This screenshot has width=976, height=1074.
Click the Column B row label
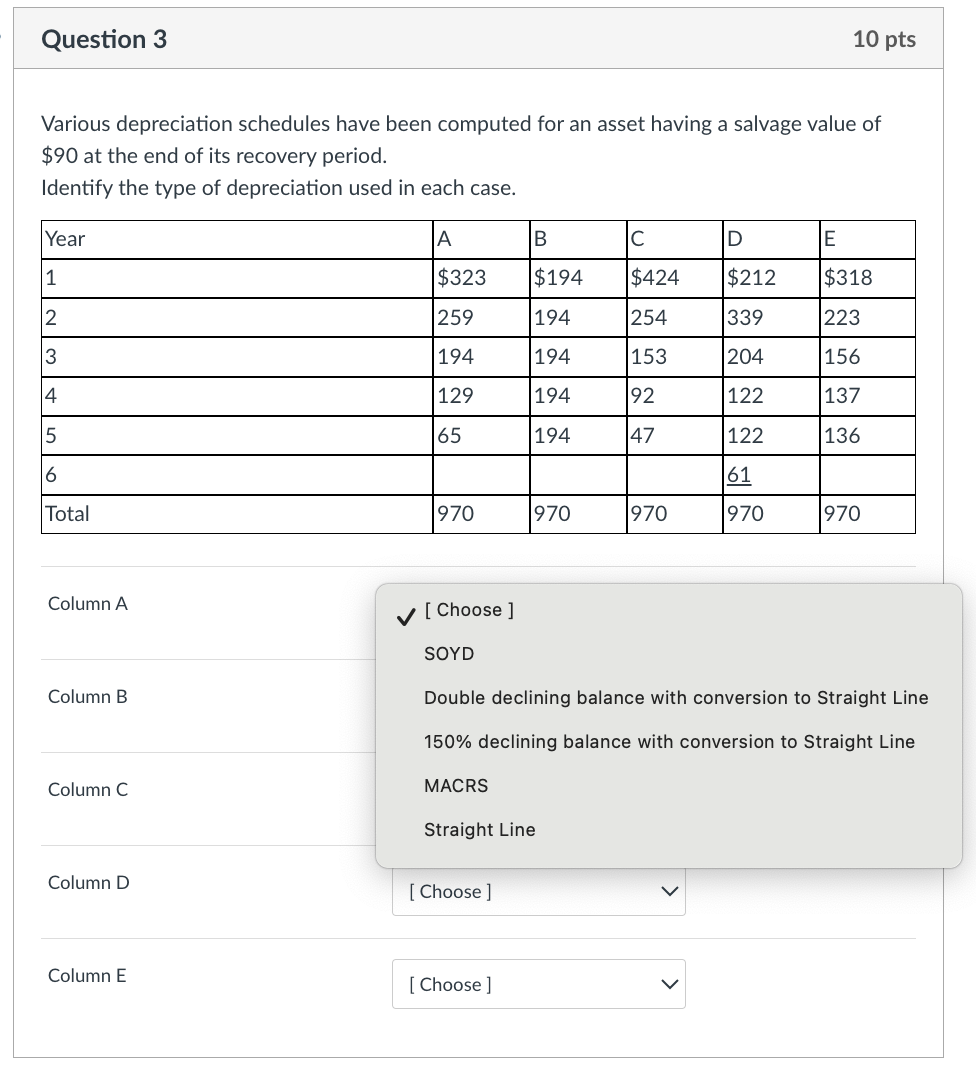coord(88,697)
